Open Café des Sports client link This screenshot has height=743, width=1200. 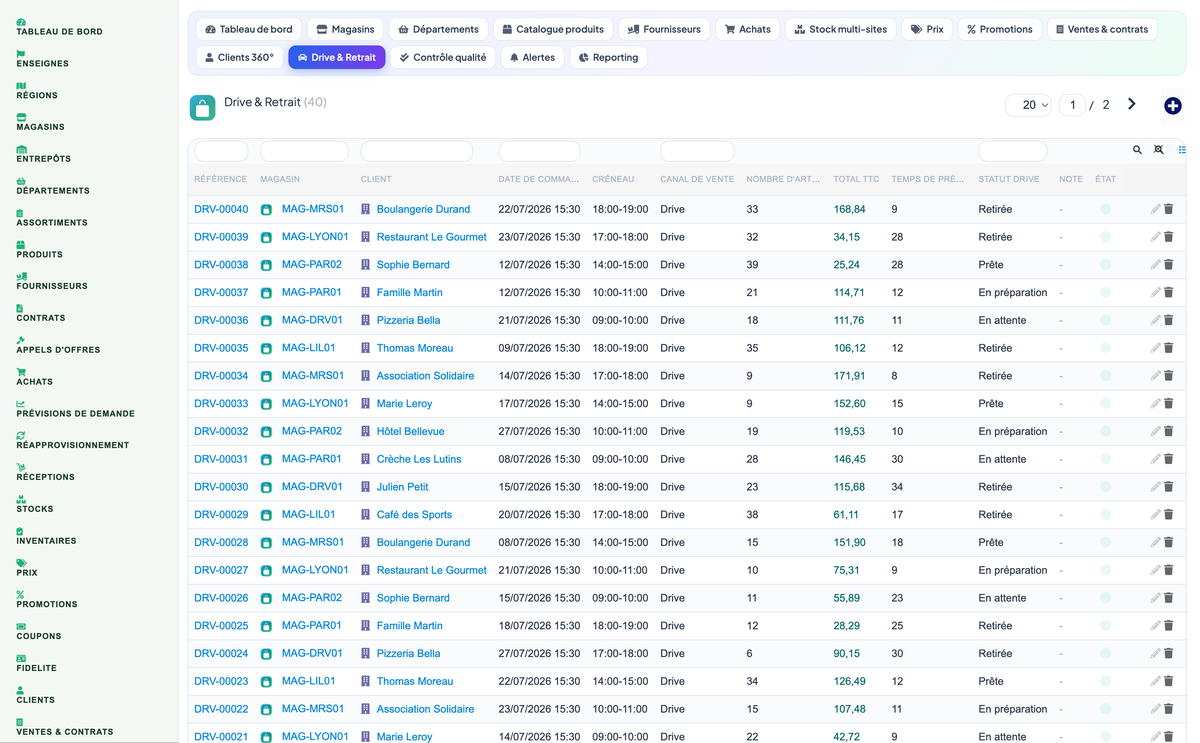[414, 515]
